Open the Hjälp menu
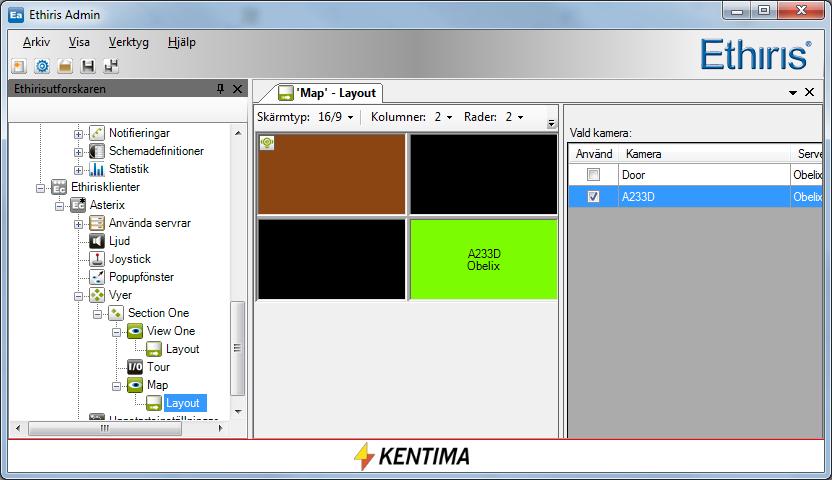Viewport: 832px width, 480px height. 181,42
